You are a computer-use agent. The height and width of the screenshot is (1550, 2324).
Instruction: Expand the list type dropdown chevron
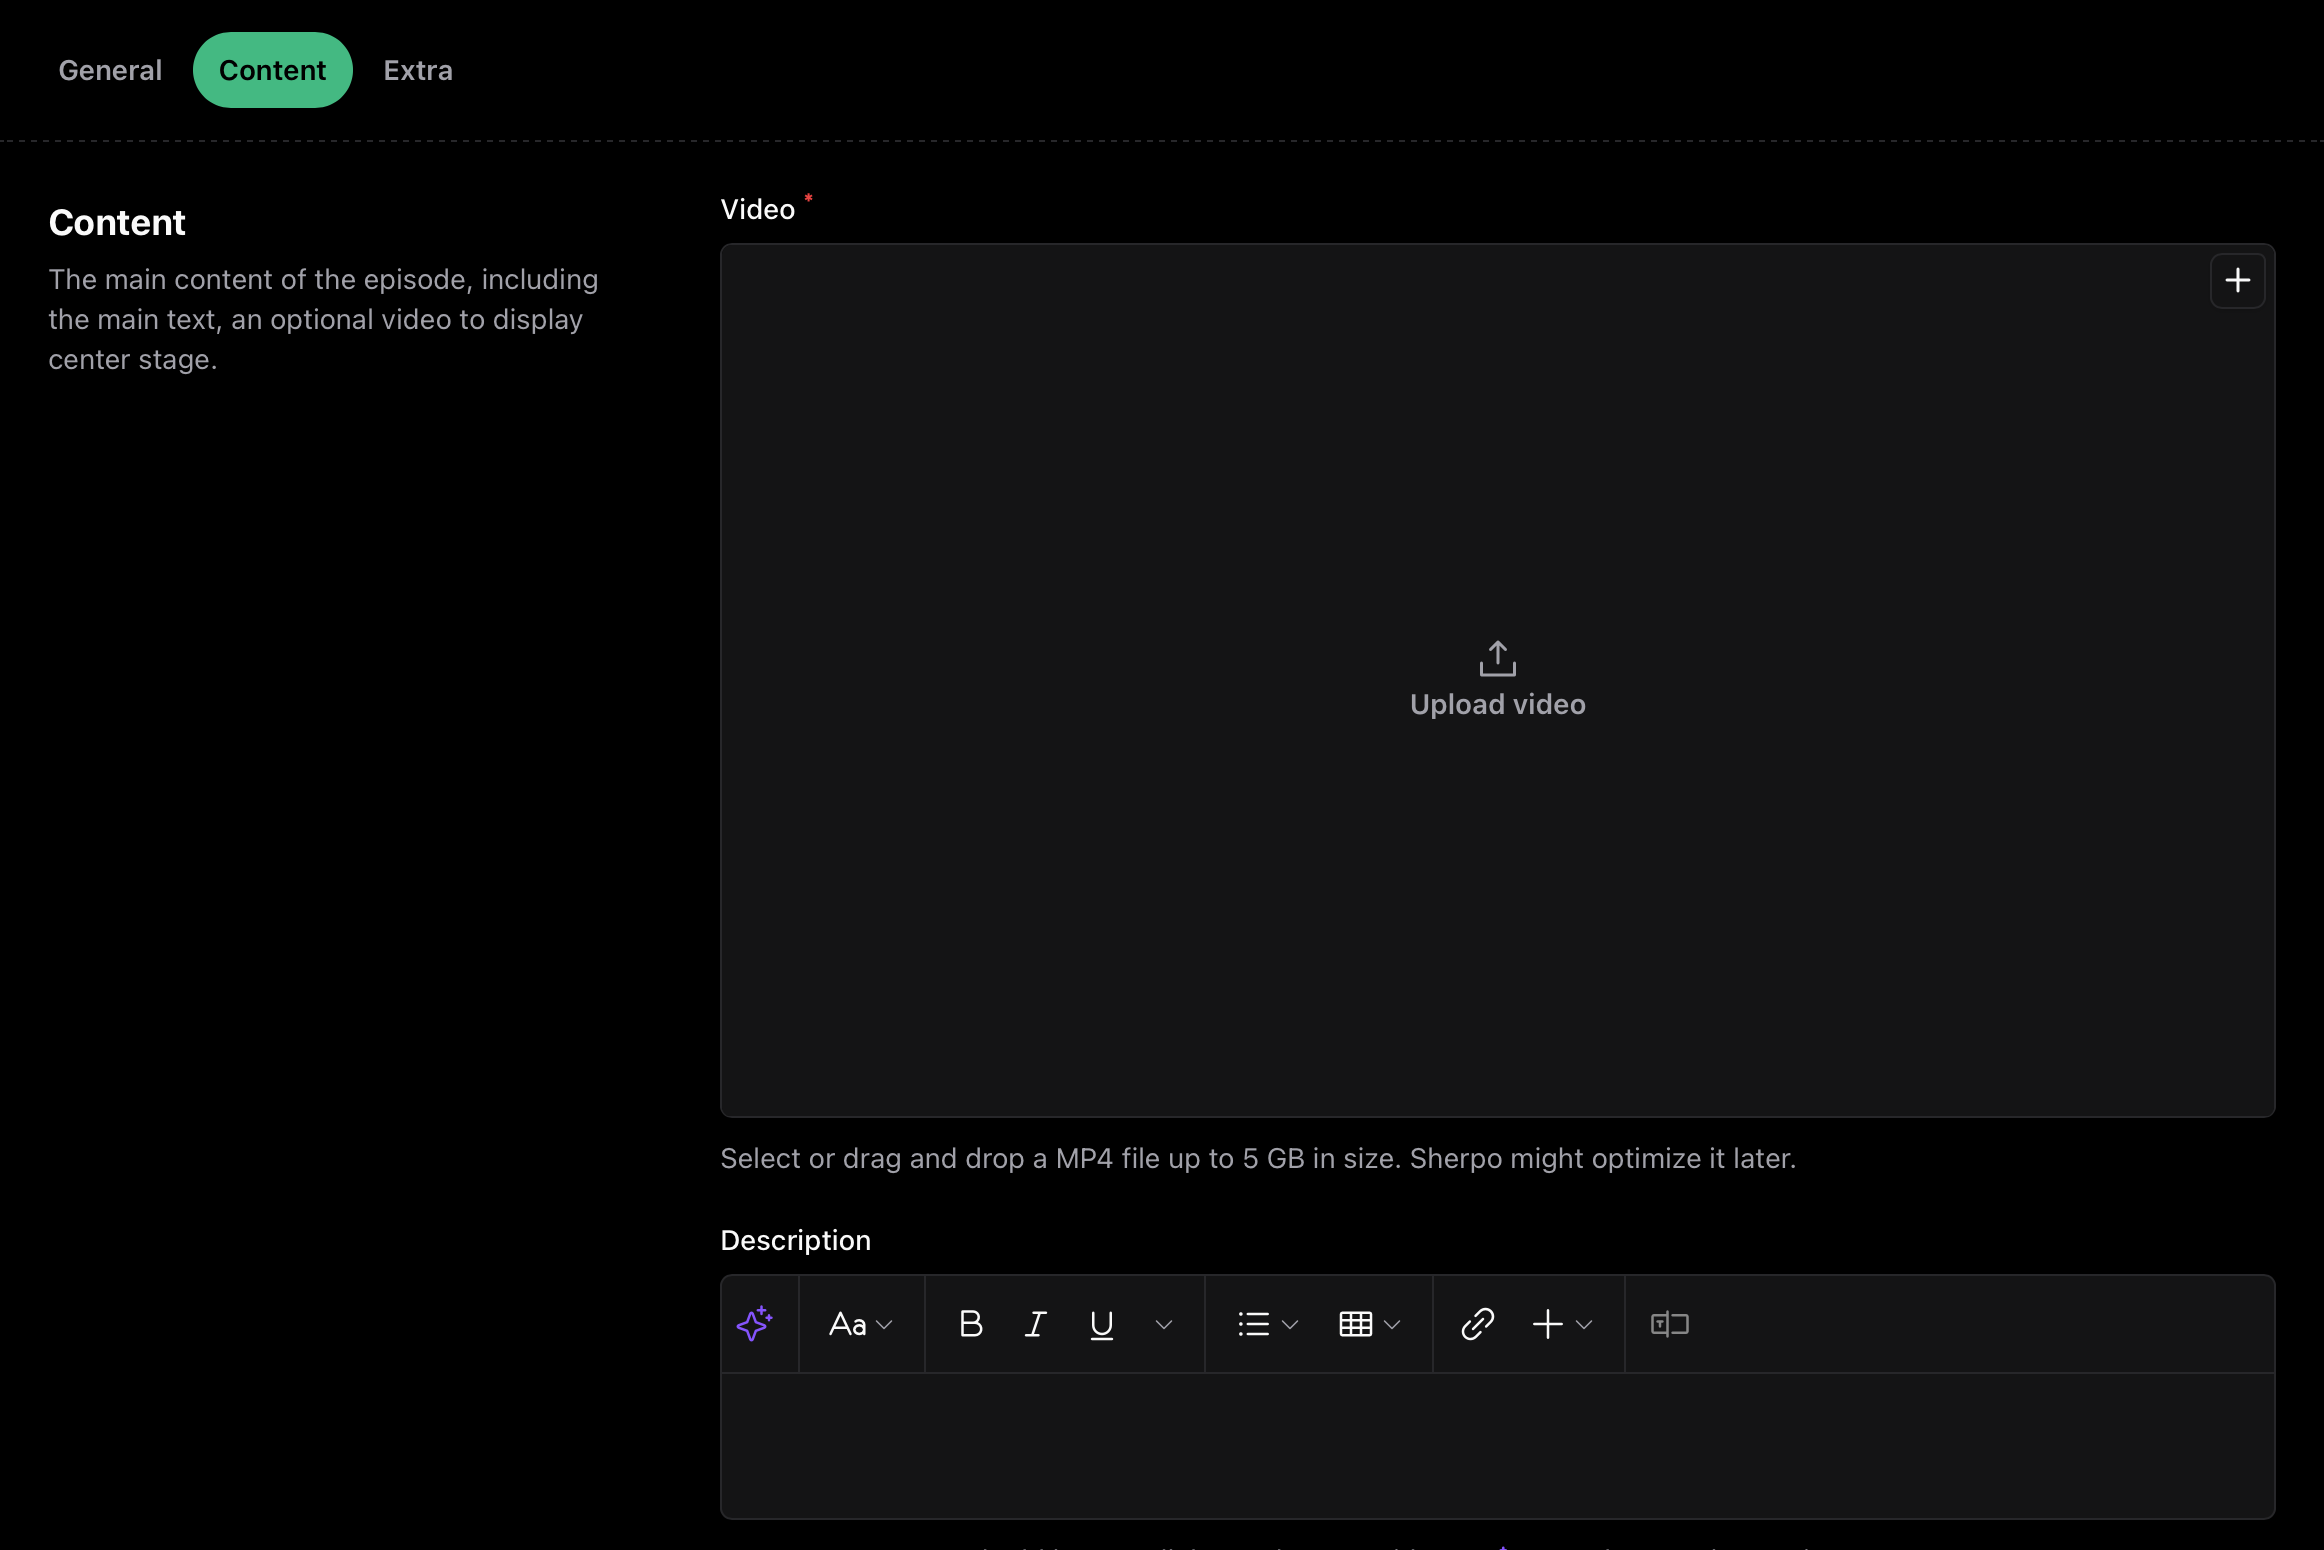(1289, 1324)
